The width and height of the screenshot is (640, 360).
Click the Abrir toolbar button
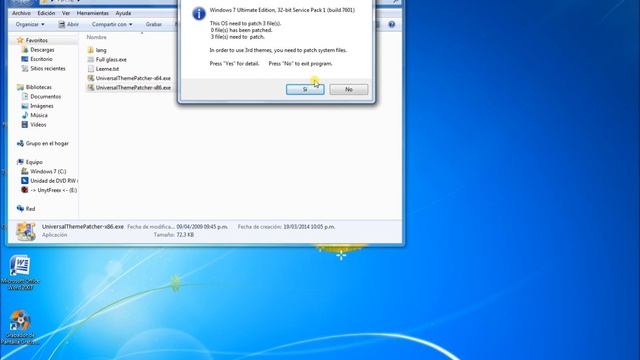(68, 24)
